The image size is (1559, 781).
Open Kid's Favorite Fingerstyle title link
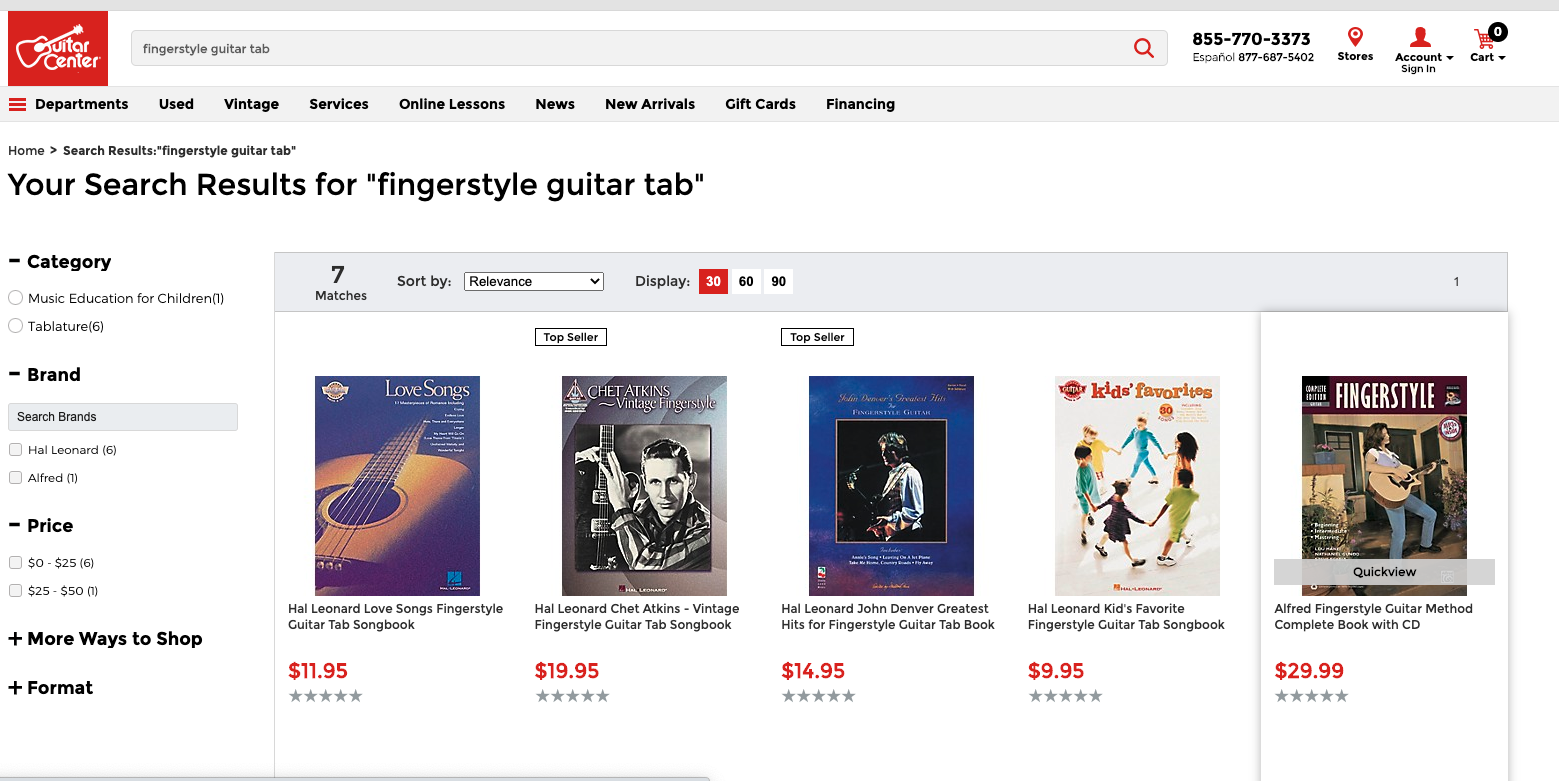click(x=1126, y=617)
